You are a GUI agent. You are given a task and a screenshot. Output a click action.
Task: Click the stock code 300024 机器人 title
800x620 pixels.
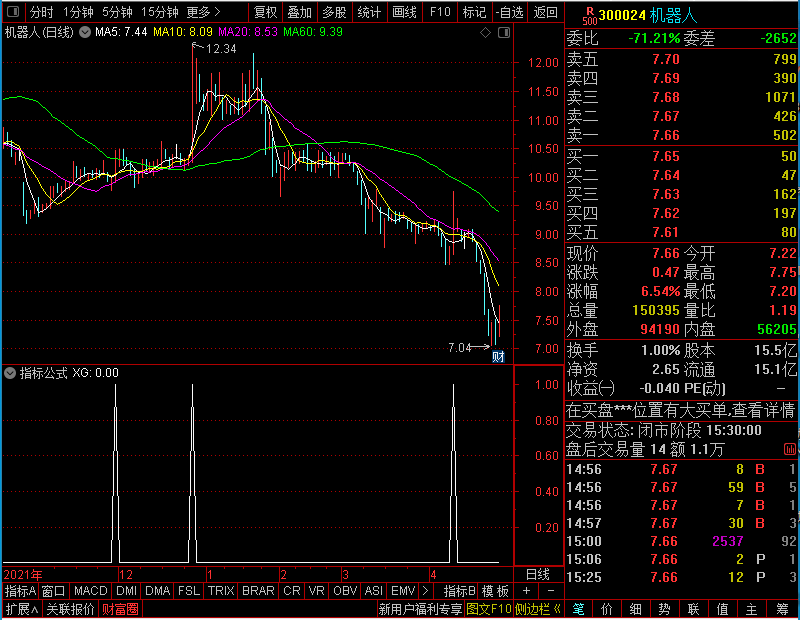(x=648, y=16)
